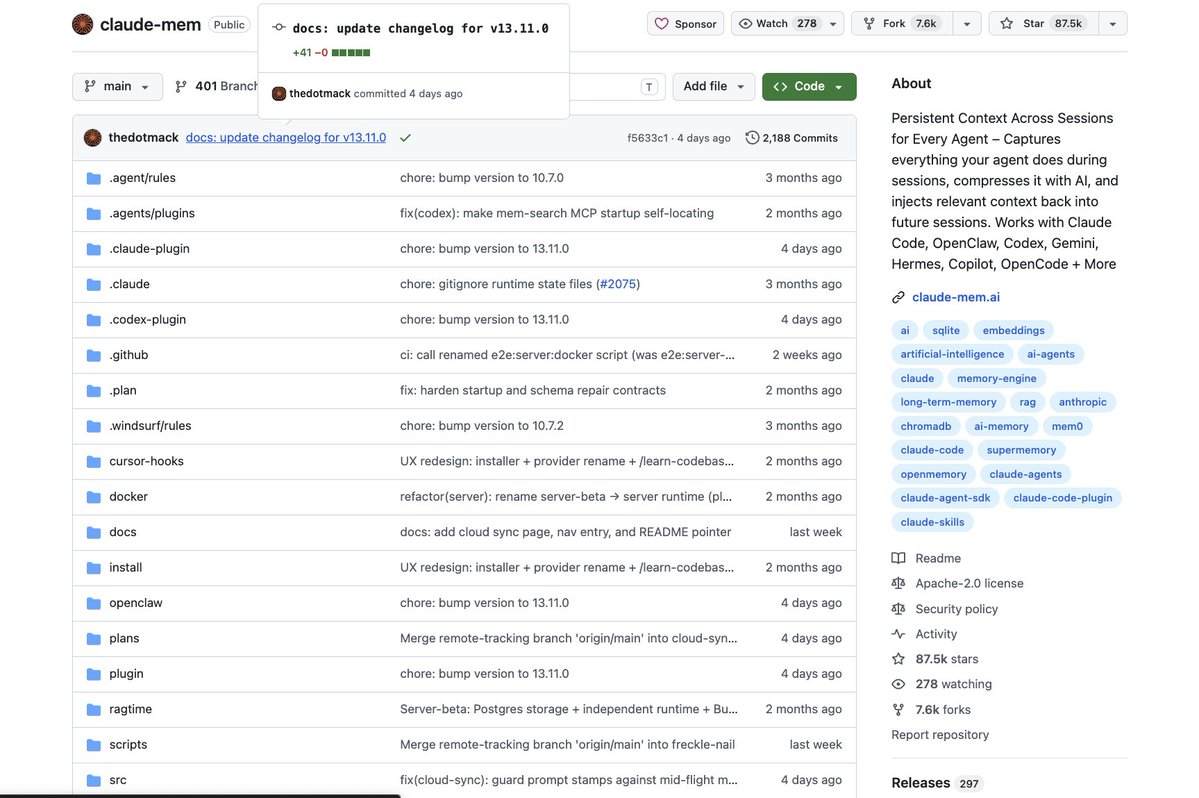
Task: Open the main branch selector dropdown
Action: point(118,86)
